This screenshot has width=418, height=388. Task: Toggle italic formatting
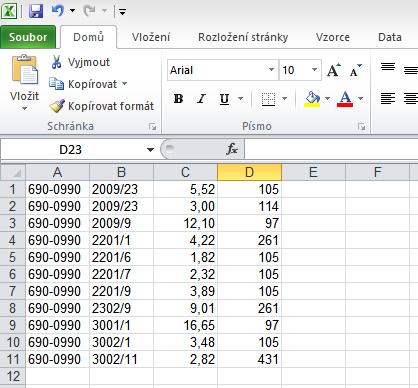tap(201, 99)
